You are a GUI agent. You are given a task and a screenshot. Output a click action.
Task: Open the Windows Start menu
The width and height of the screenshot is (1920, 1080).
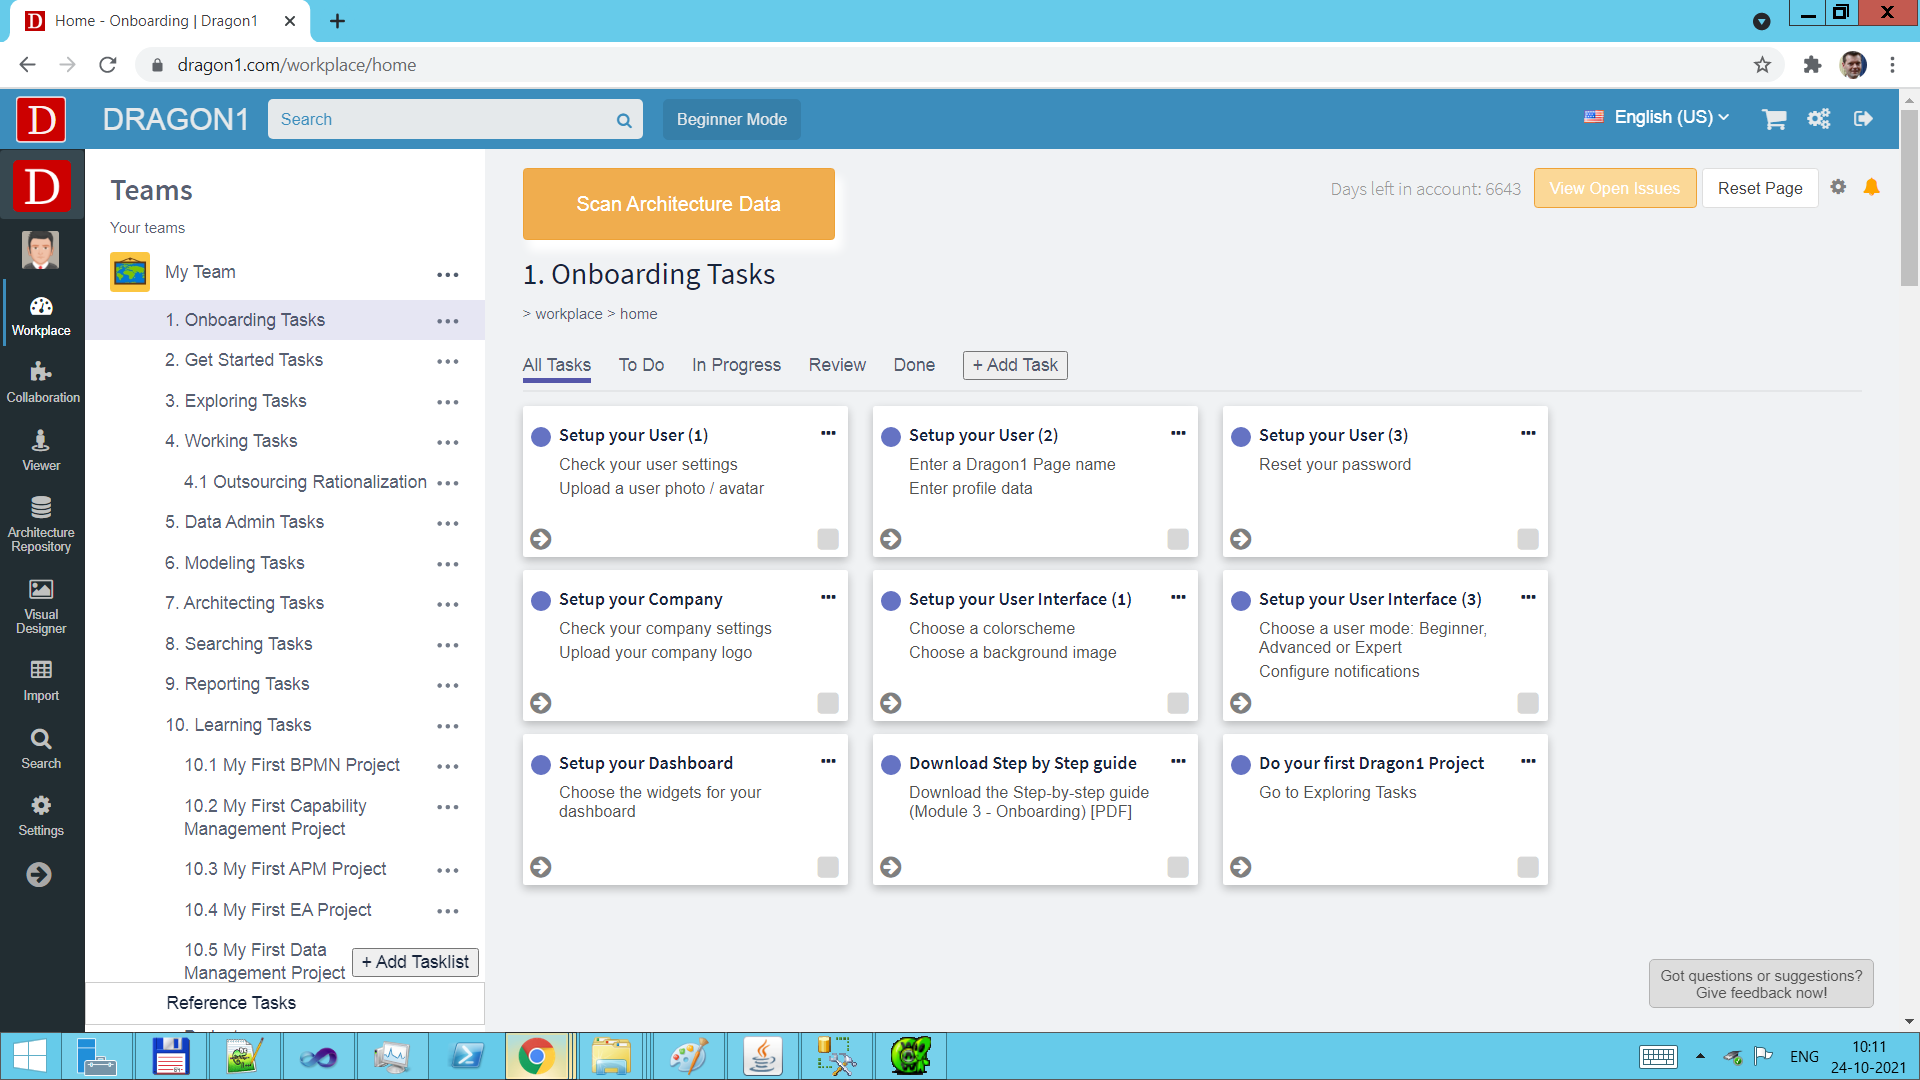pyautogui.click(x=30, y=1056)
